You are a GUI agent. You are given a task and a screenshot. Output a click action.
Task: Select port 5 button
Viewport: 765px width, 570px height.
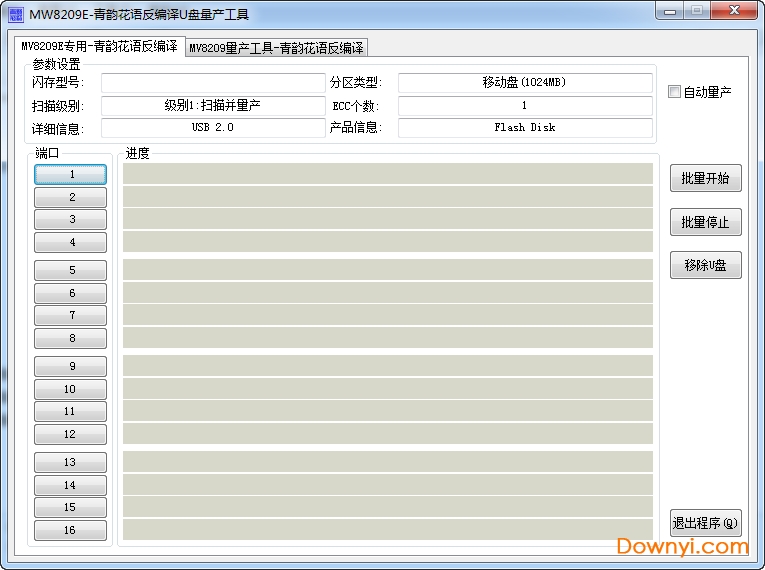[70, 270]
